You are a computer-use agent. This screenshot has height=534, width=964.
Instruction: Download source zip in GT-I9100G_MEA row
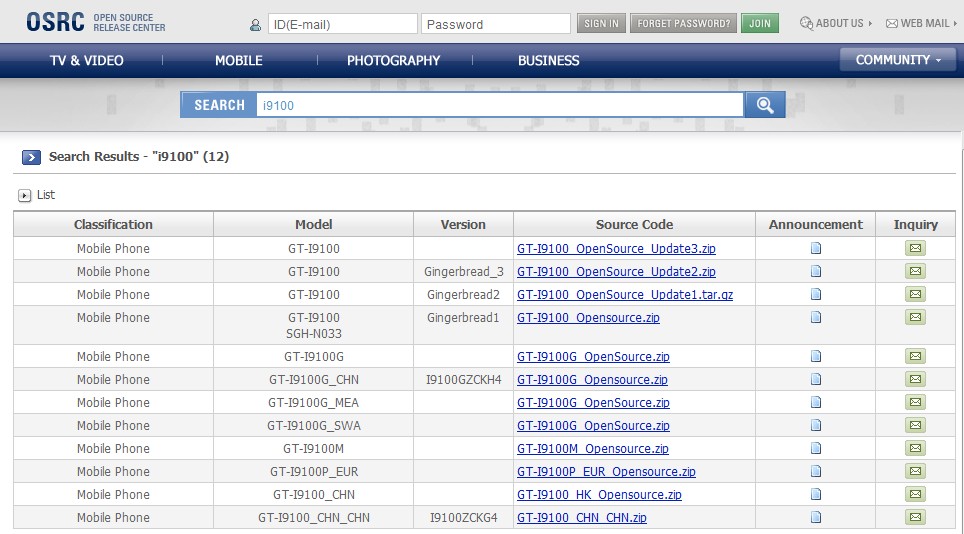point(593,402)
